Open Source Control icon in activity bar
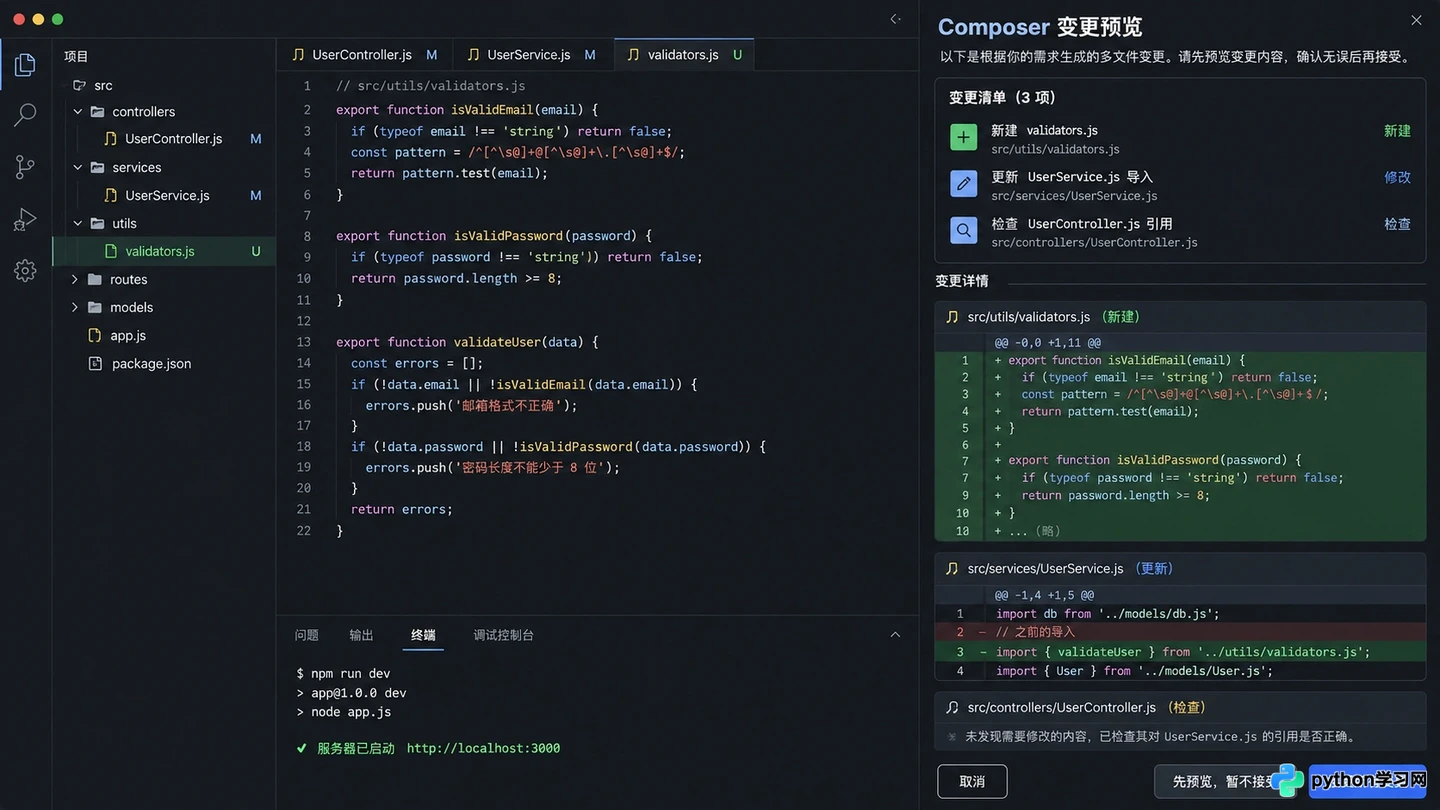Screen dimensions: 1440x810 point(25,167)
